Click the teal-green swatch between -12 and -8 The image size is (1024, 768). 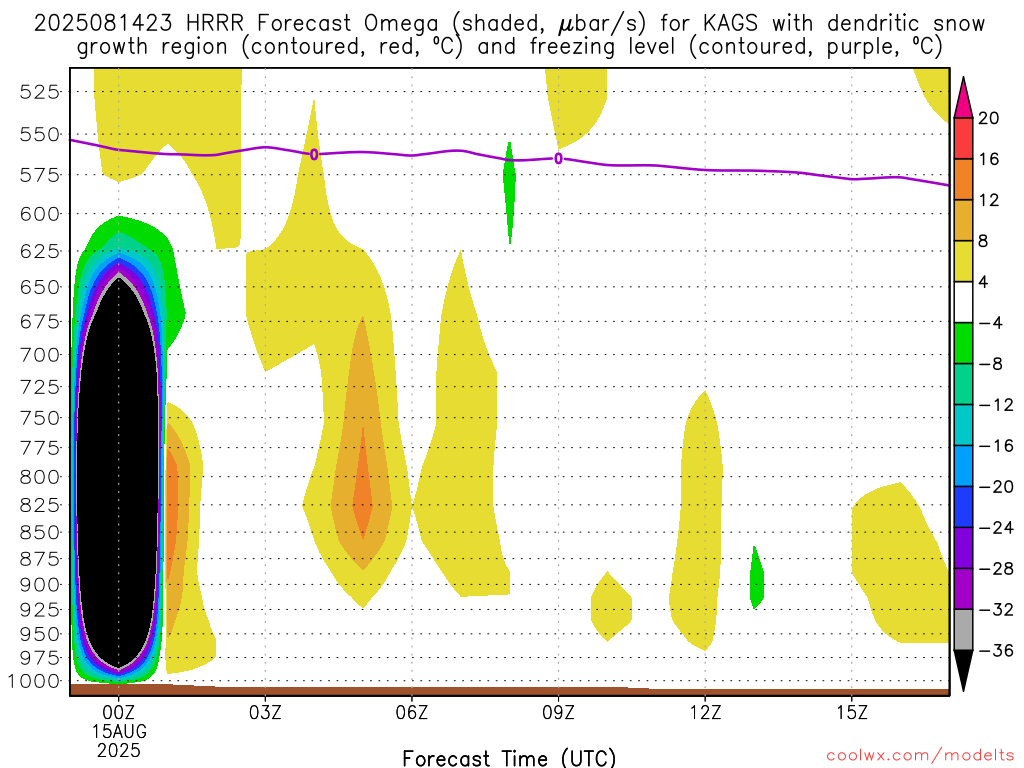coord(963,384)
